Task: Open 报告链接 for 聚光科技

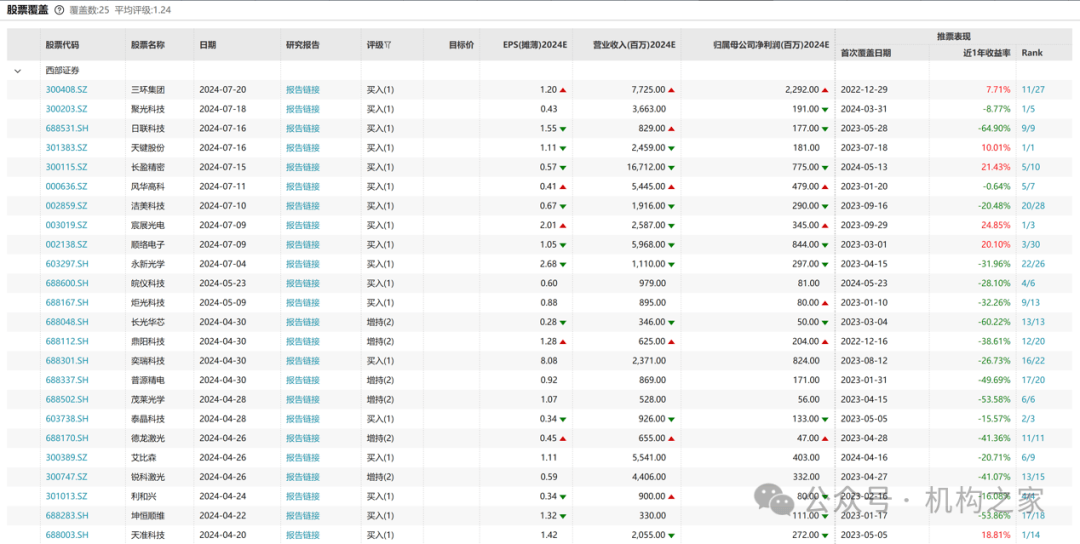Action: [302, 109]
